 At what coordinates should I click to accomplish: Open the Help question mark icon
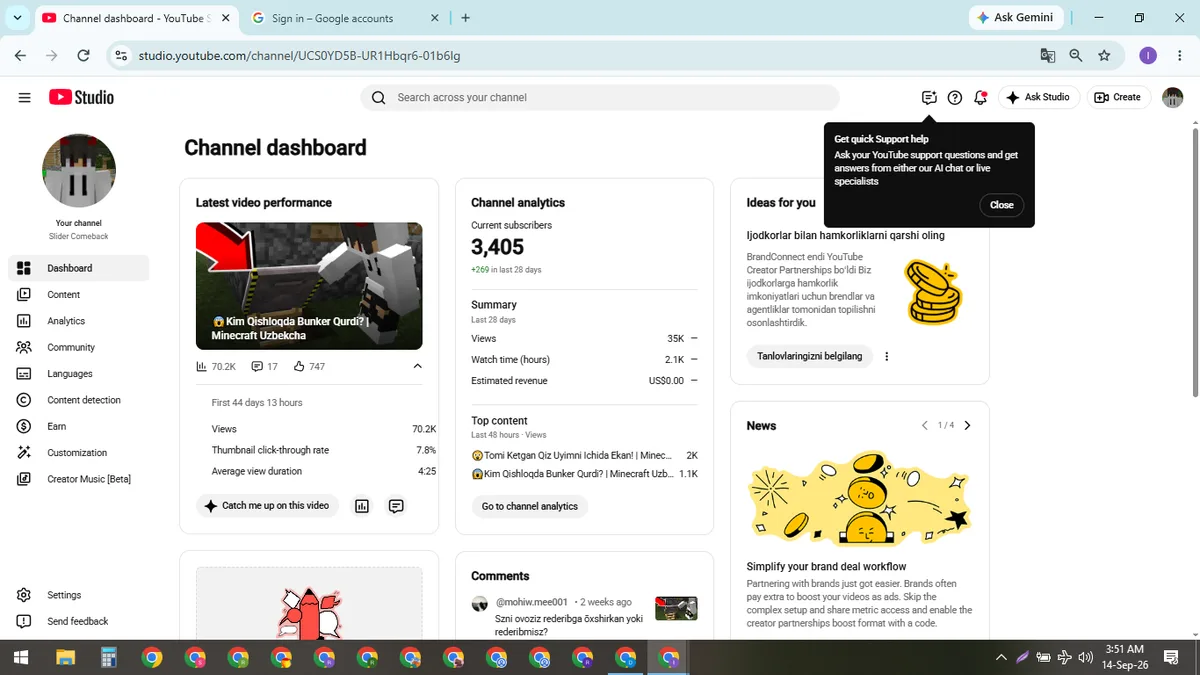955,97
